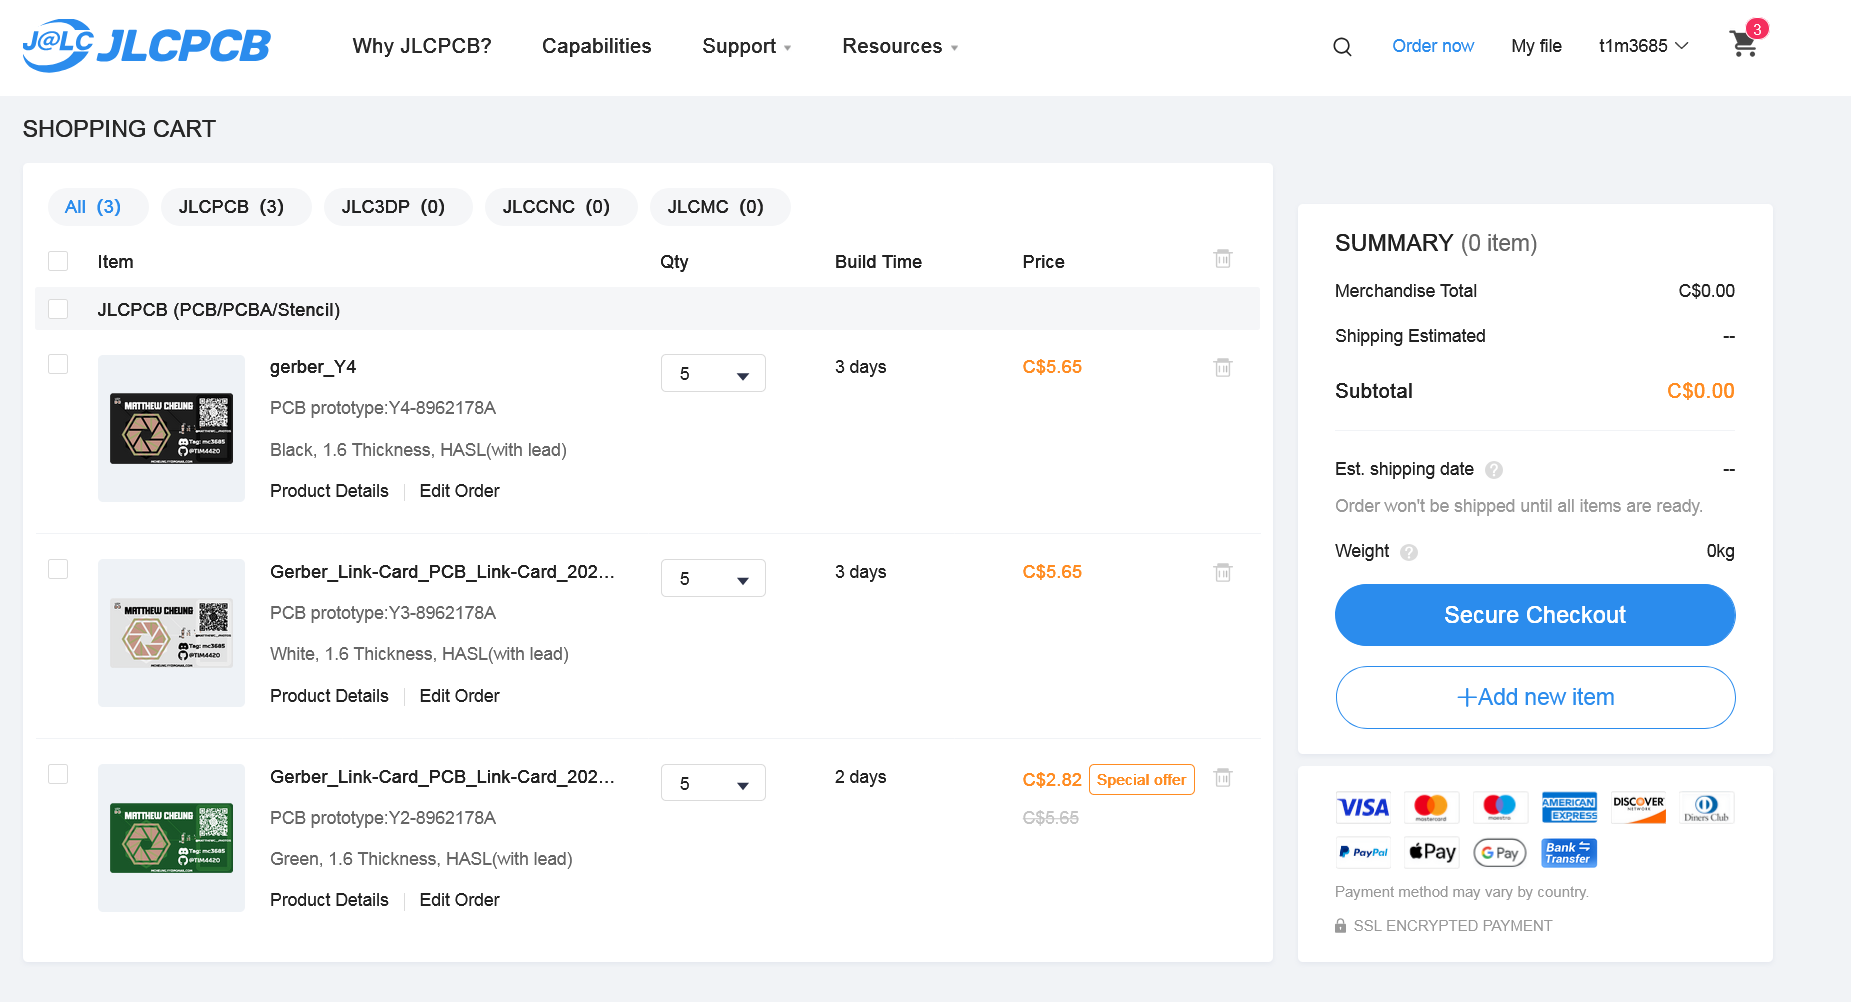Click the Maestro payment icon
1851x1002 pixels.
pos(1499,807)
